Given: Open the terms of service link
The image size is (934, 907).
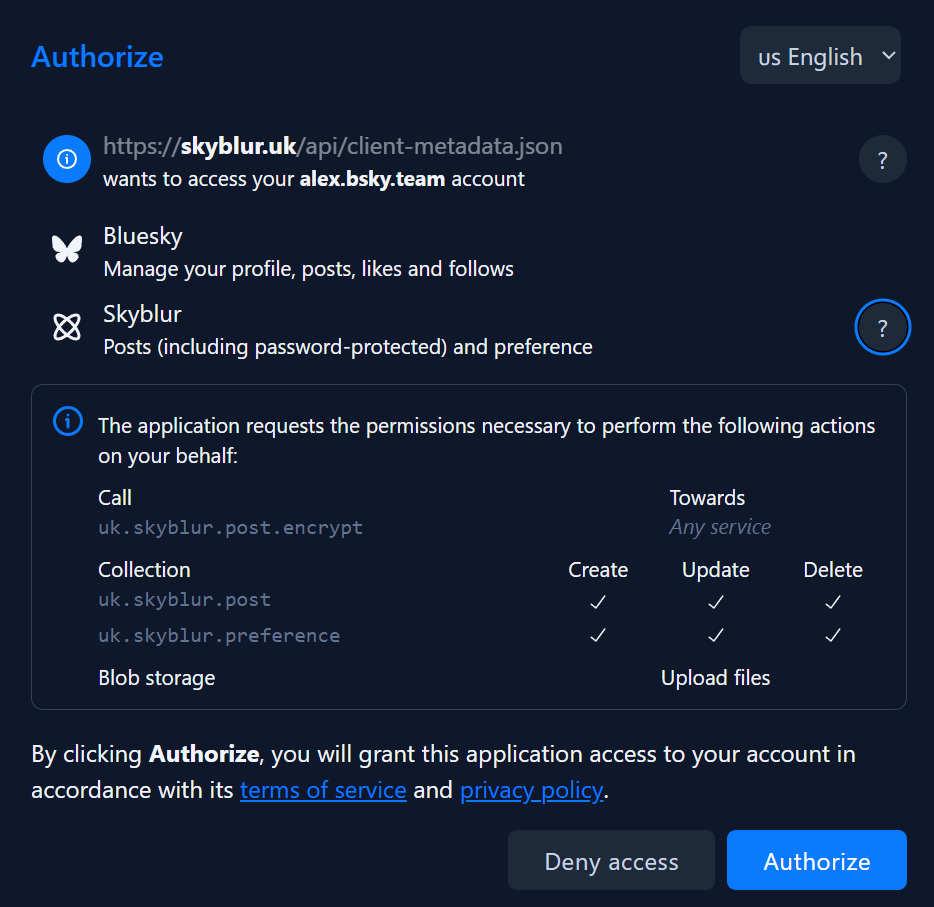Looking at the screenshot, I should tap(323, 791).
